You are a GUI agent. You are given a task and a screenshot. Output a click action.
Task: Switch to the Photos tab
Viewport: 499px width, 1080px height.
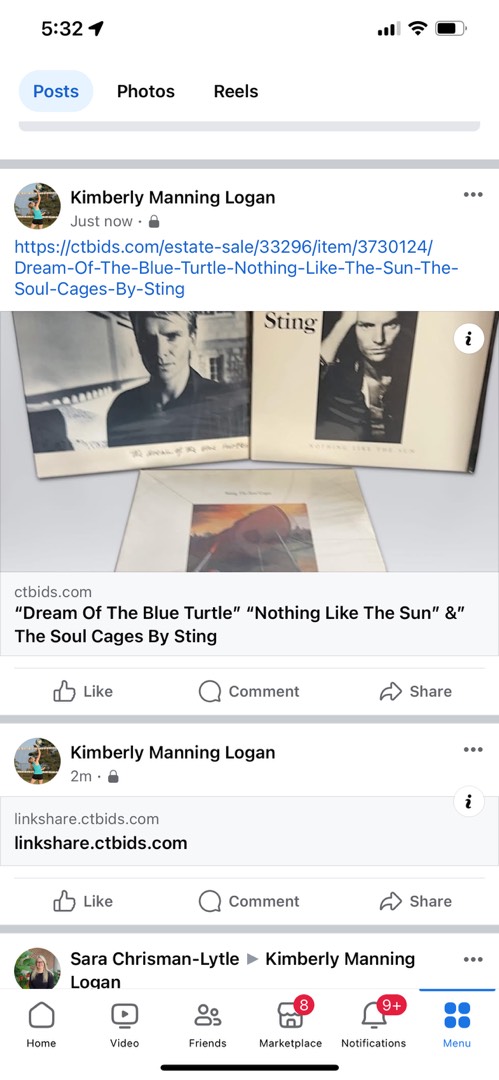click(x=145, y=91)
